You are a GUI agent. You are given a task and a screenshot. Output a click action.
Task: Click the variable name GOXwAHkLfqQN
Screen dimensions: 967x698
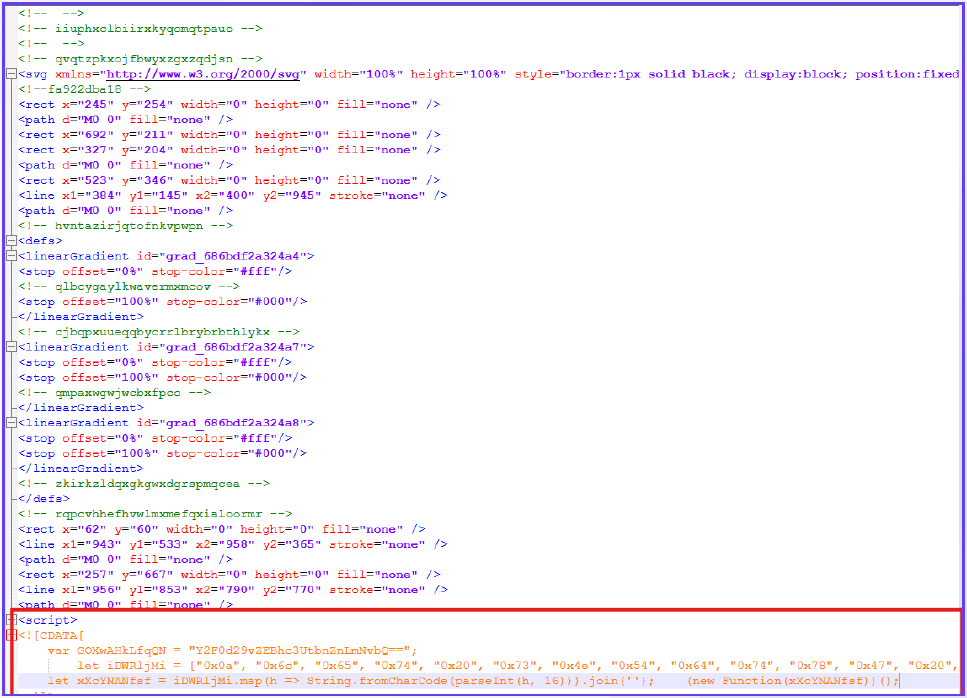click(x=121, y=651)
